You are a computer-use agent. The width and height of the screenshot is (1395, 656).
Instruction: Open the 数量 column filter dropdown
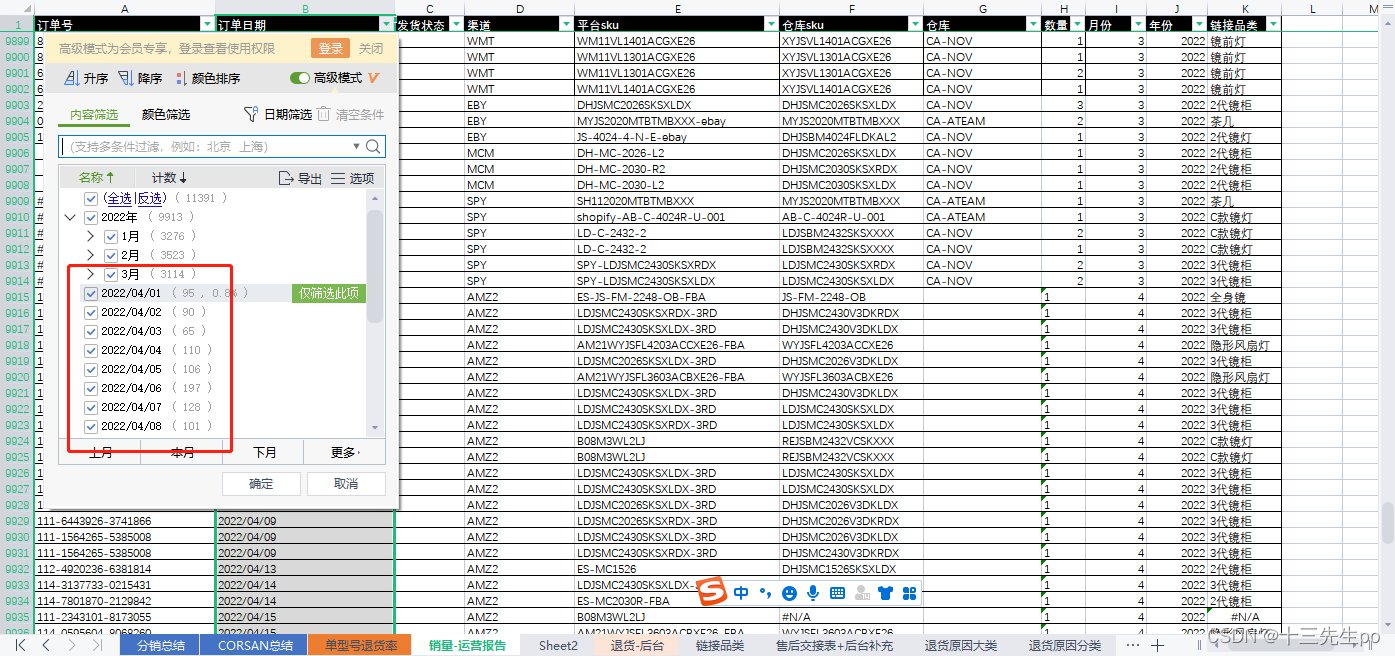click(1077, 24)
